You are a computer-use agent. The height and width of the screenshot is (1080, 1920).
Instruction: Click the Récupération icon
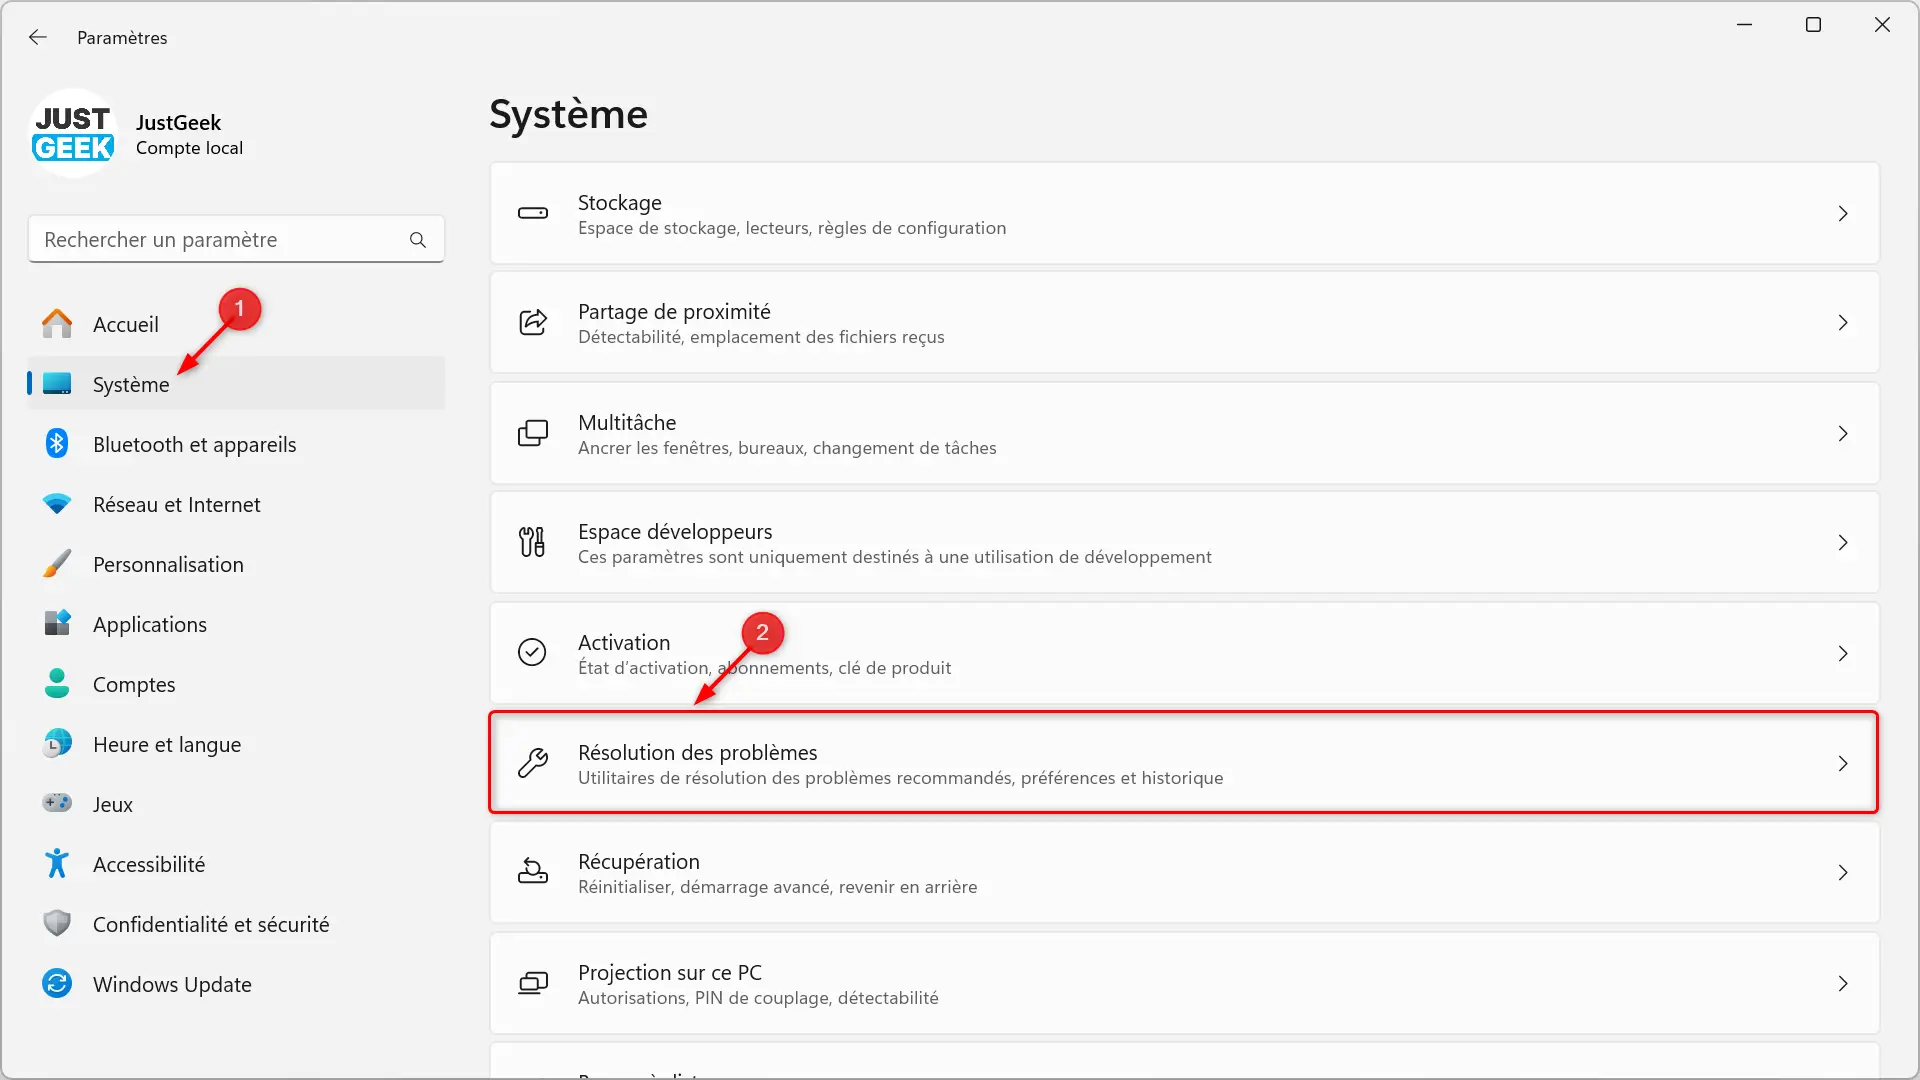(x=532, y=872)
